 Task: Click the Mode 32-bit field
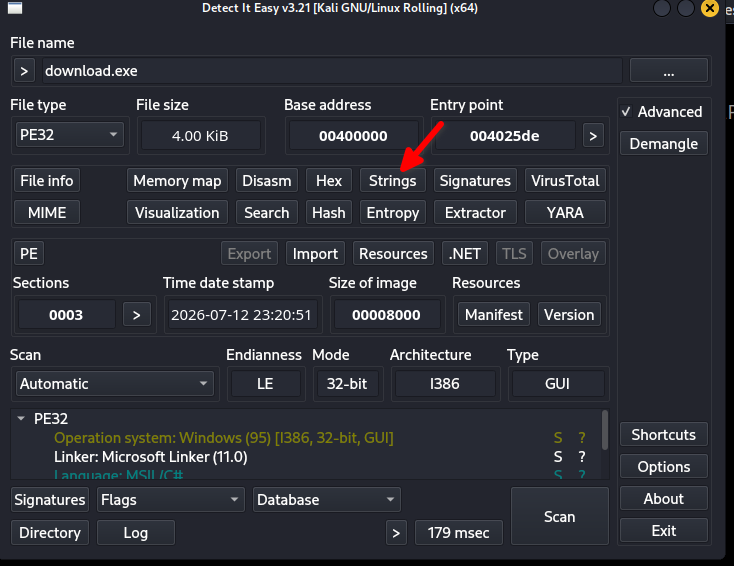point(347,384)
